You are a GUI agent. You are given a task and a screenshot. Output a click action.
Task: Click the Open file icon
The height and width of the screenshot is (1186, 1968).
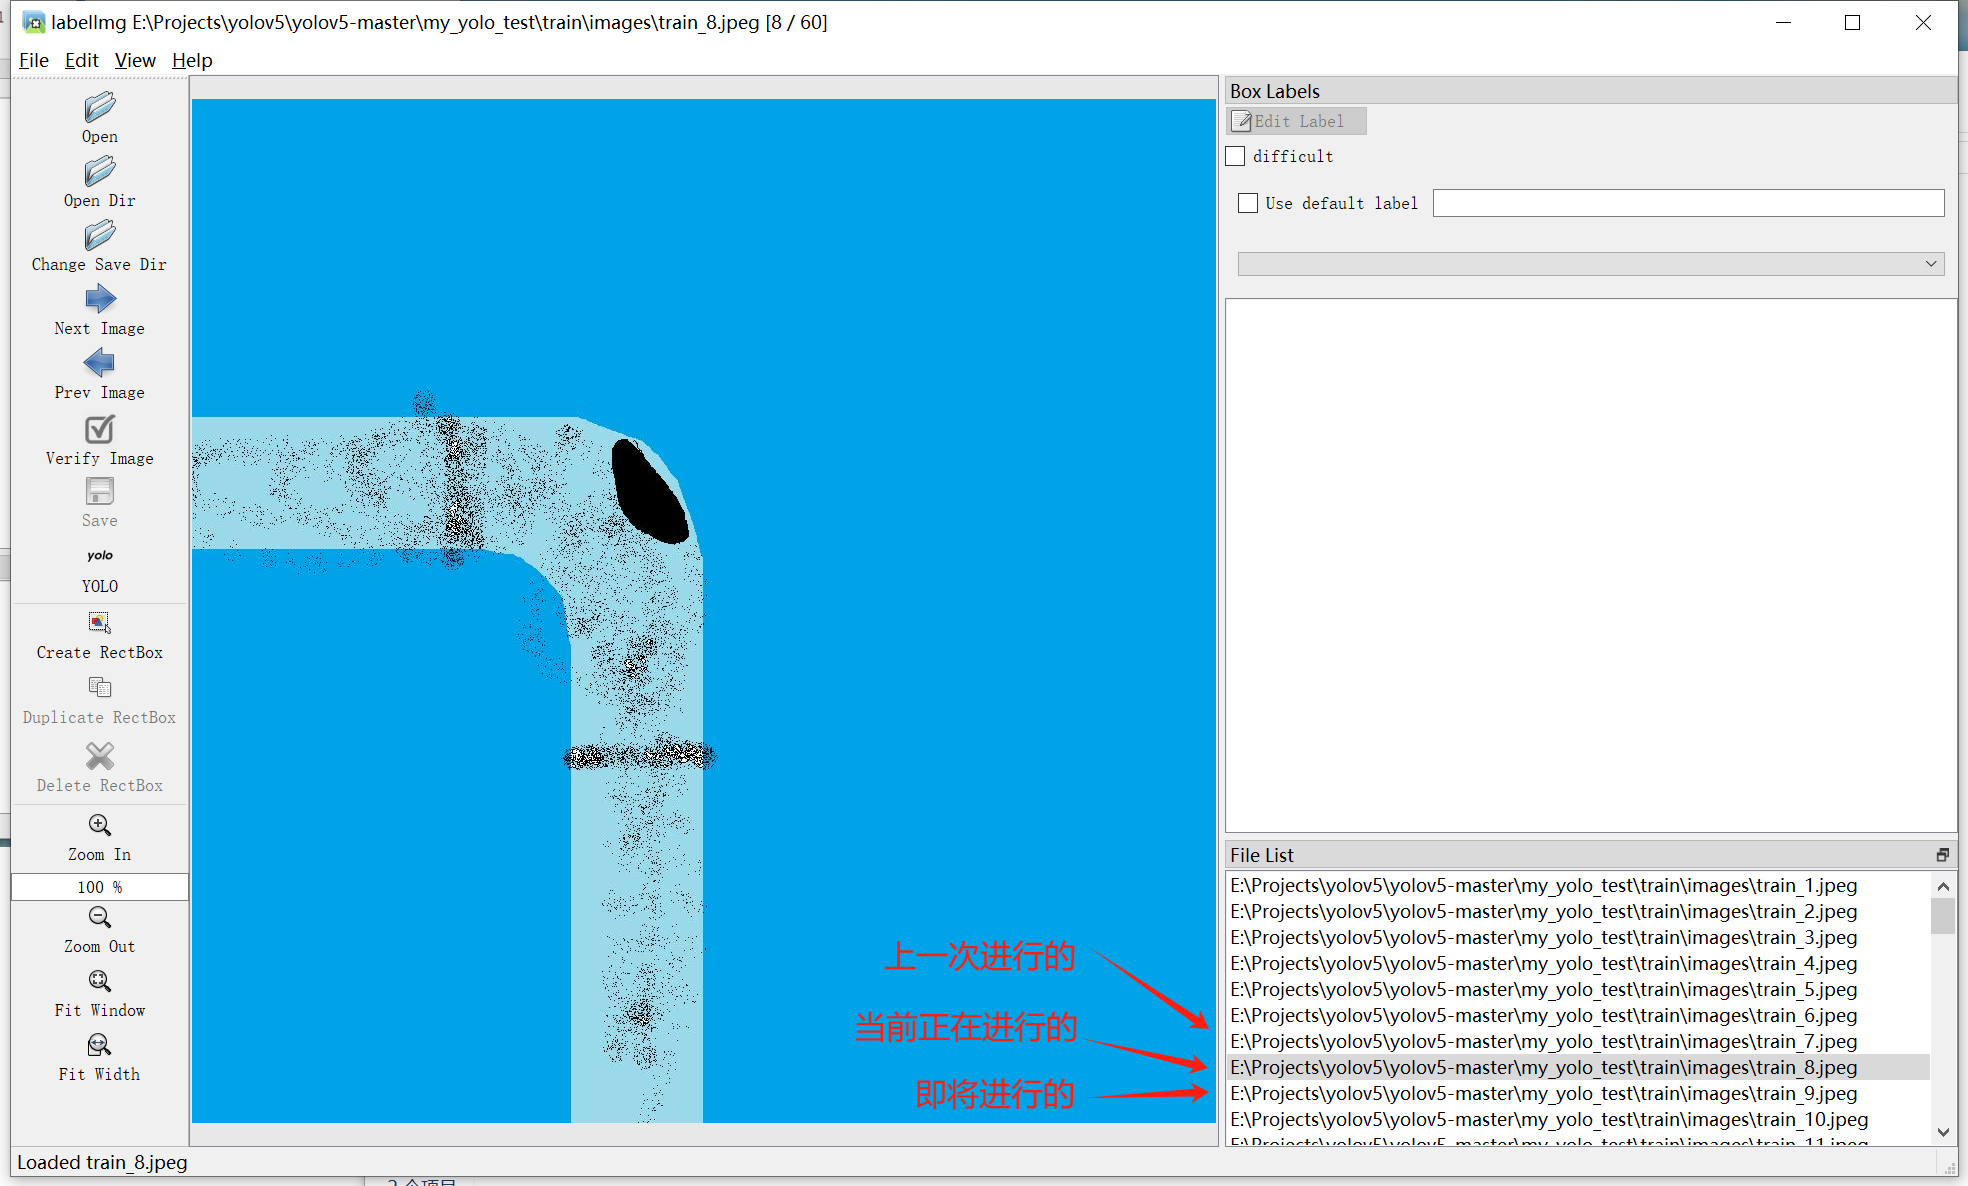click(99, 107)
